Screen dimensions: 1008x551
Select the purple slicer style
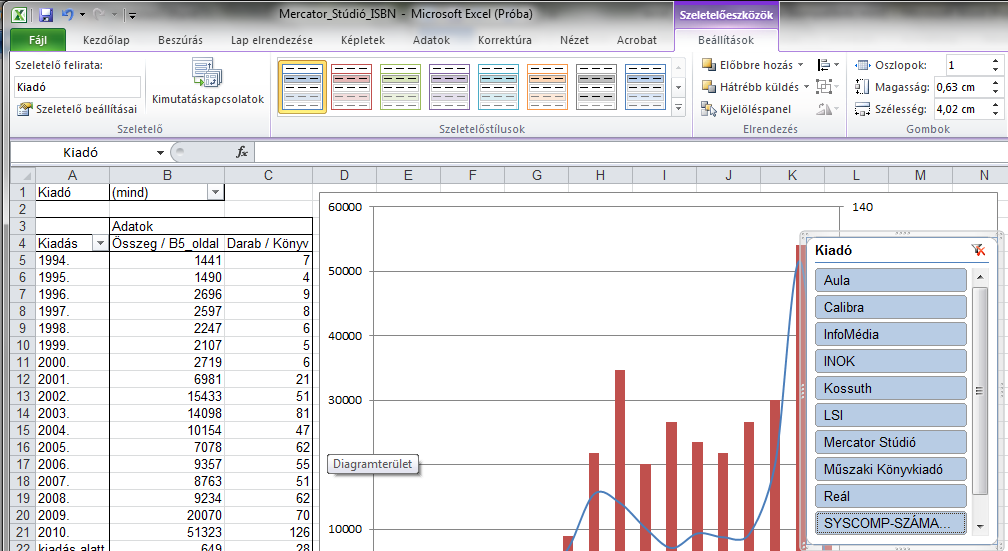449,87
